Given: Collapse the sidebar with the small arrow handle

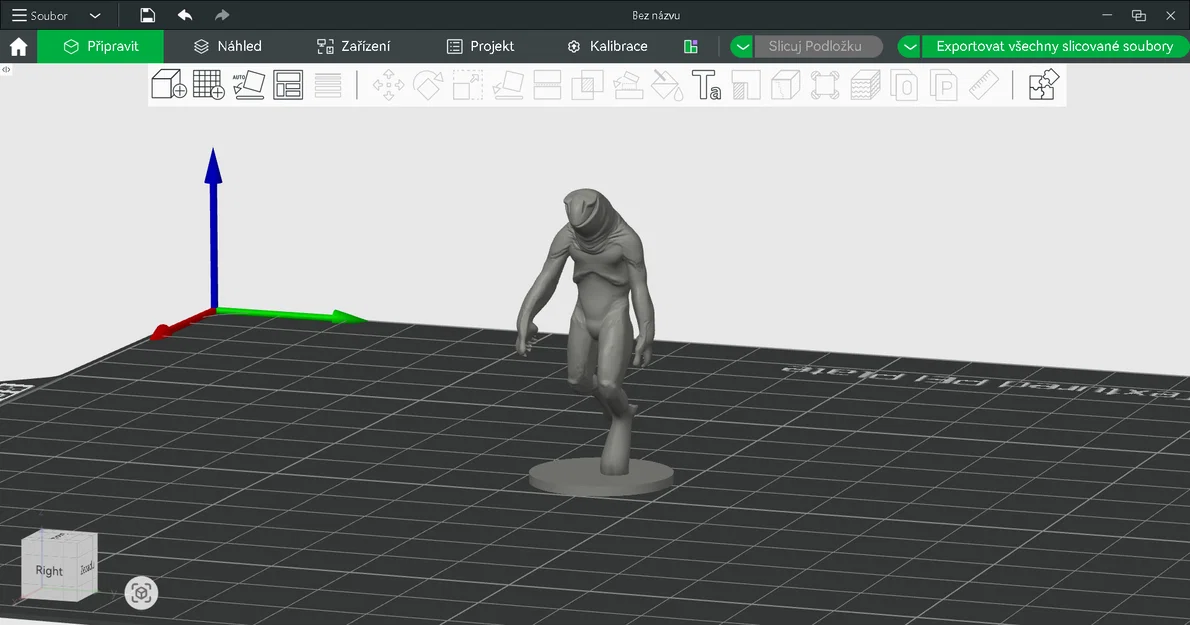Looking at the screenshot, I should [6, 69].
